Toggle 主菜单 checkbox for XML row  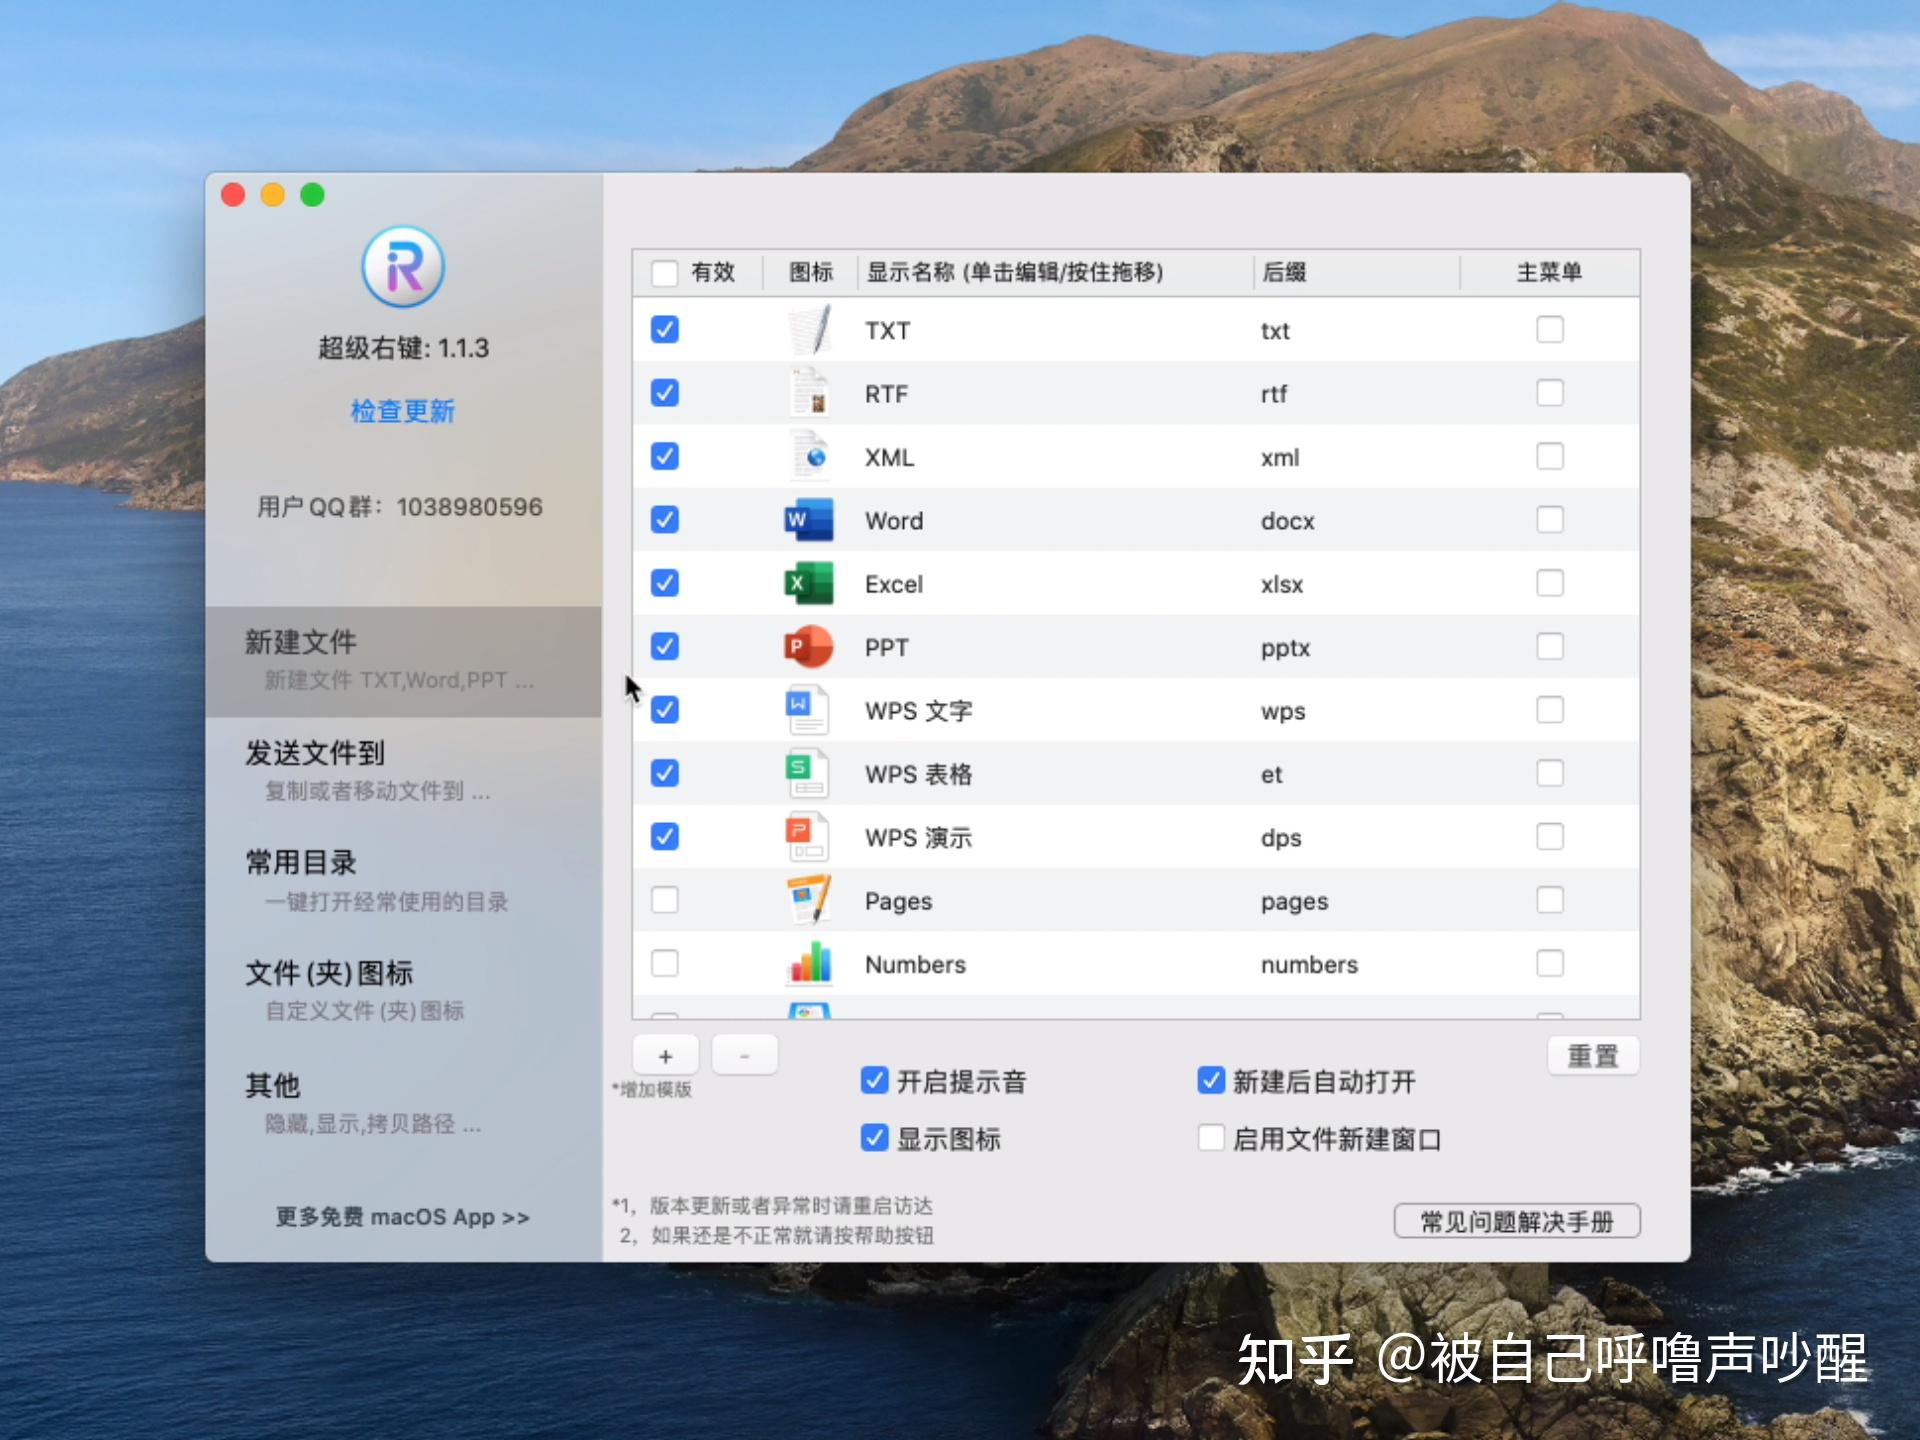click(1550, 456)
